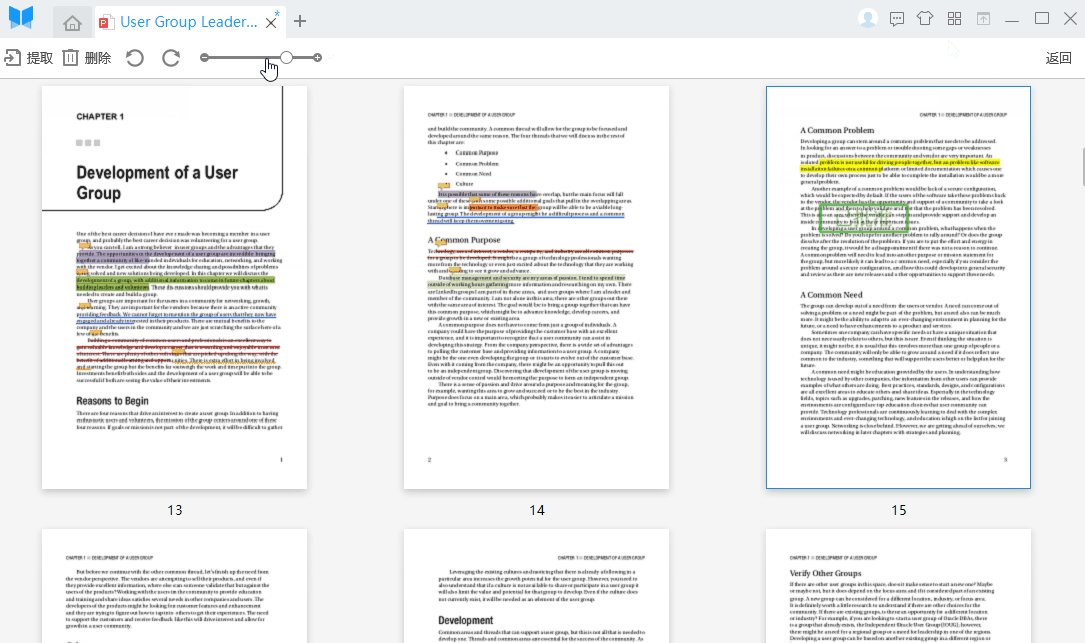This screenshot has height=643, width=1085.
Task: Click the blue book app logo
Action: (21, 17)
